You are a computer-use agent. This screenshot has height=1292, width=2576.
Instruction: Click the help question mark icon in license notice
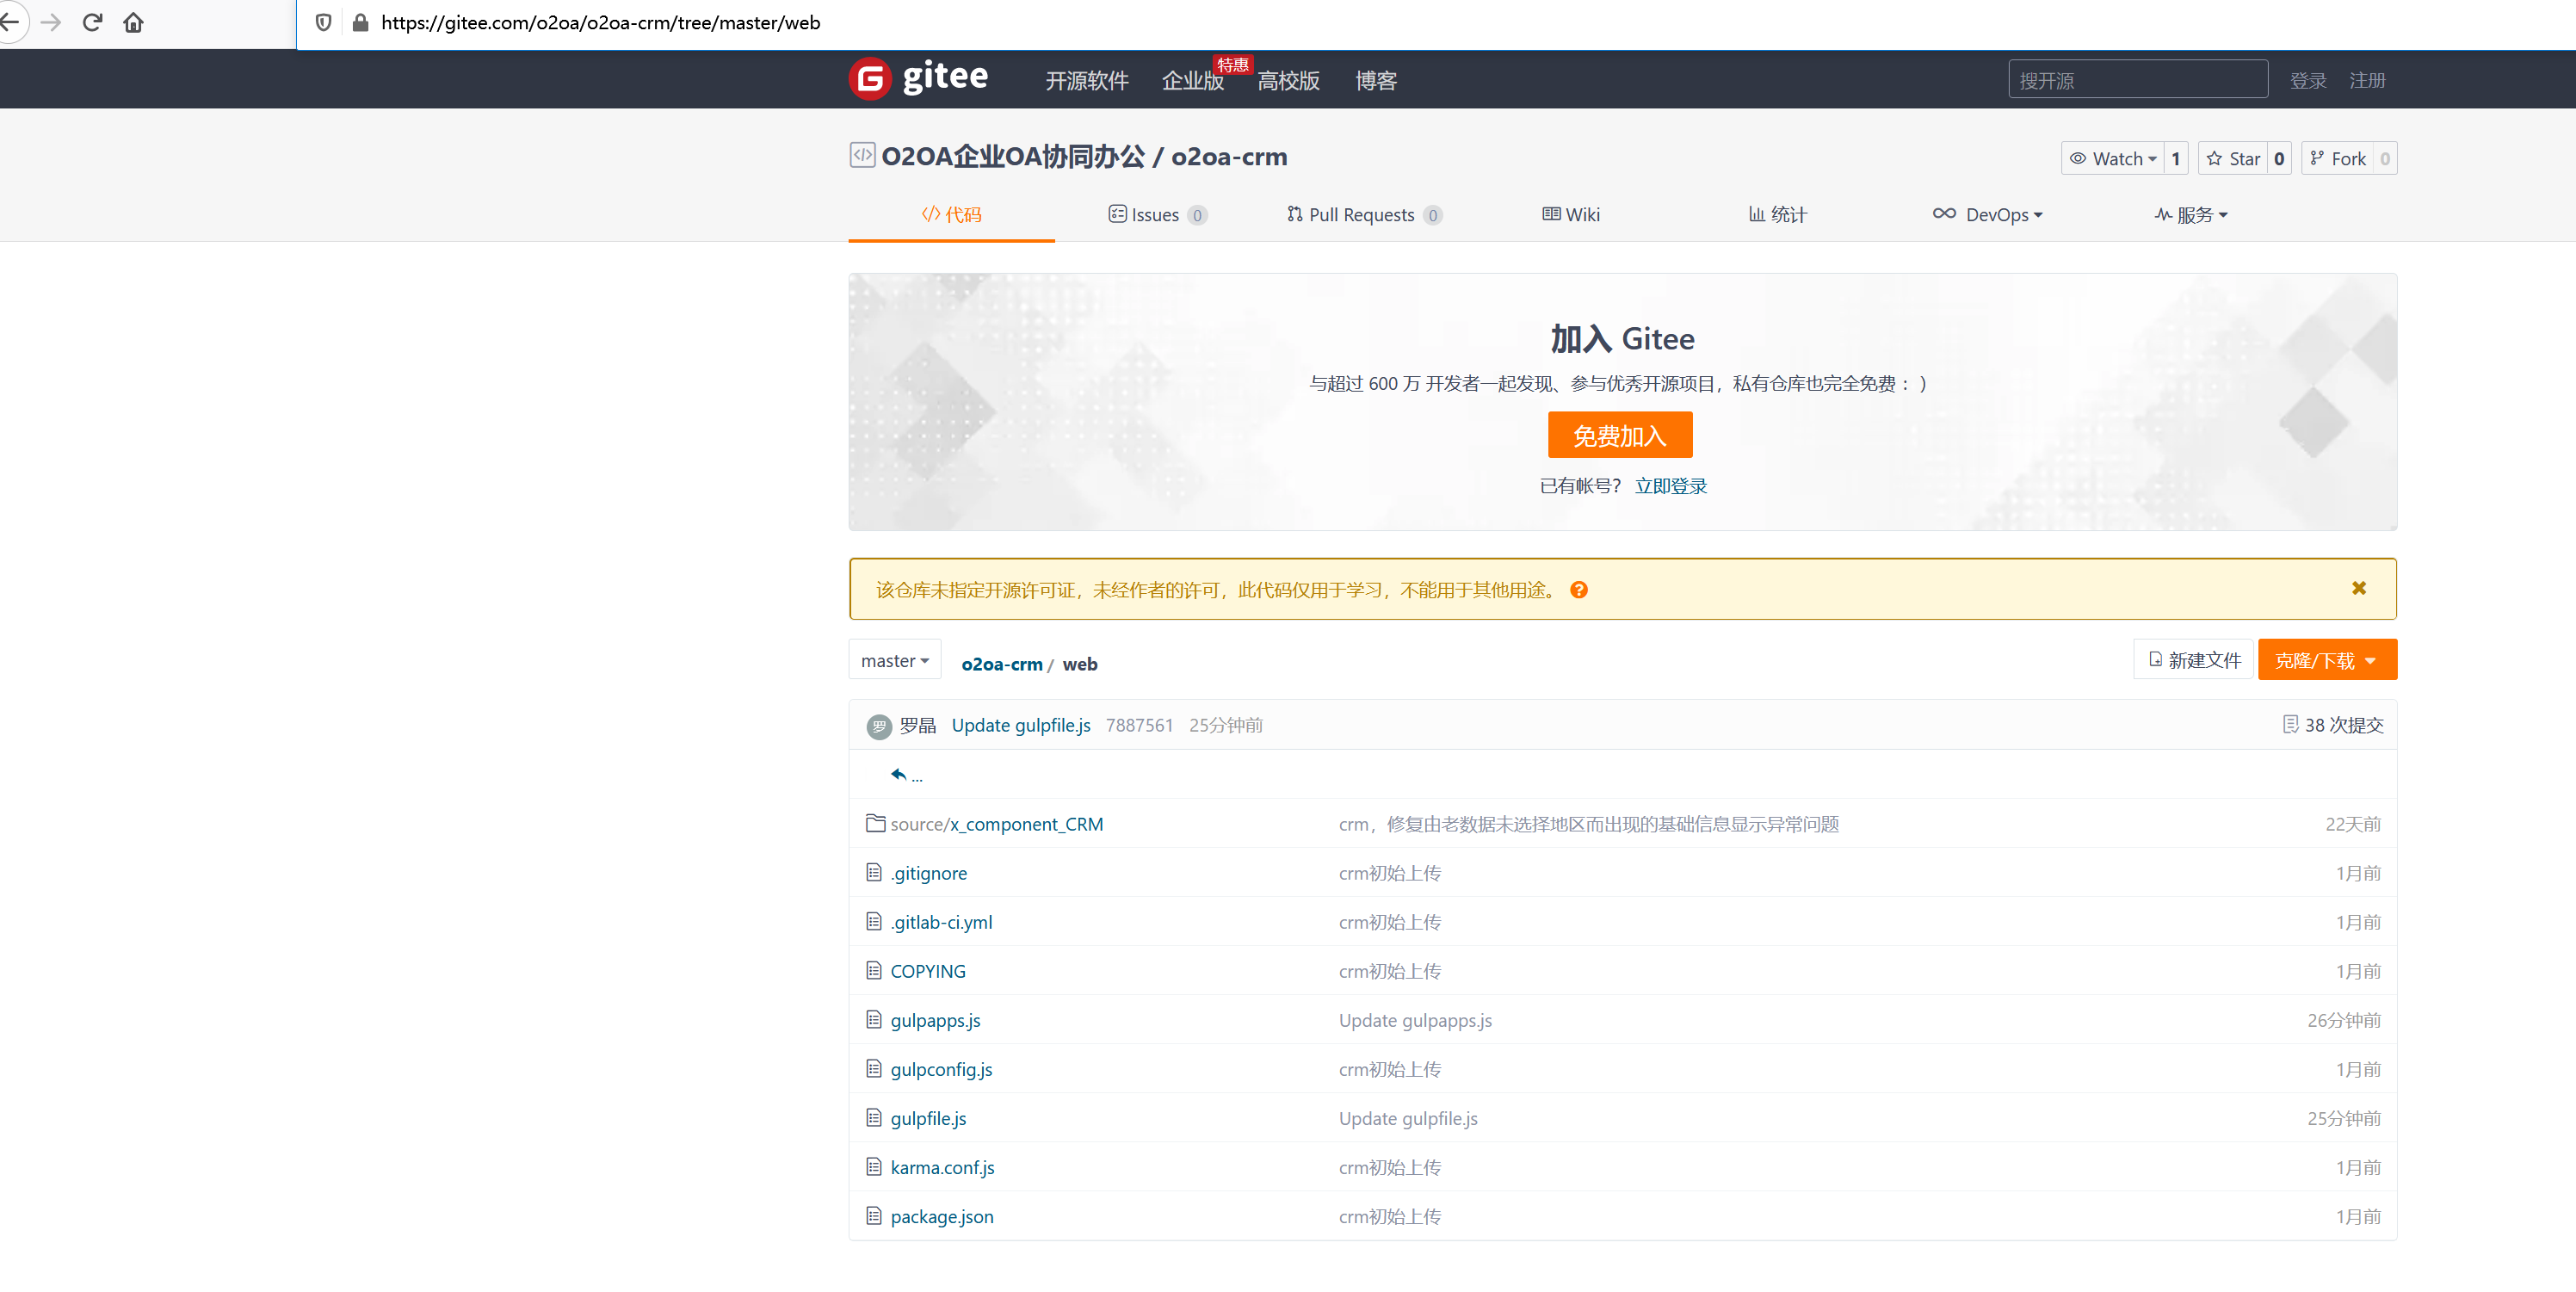(1579, 590)
